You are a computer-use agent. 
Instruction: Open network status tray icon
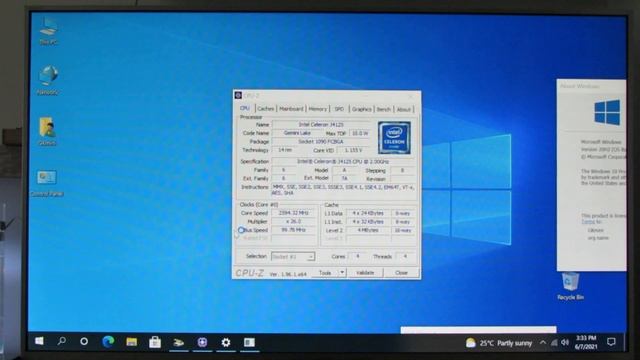(x=554, y=343)
